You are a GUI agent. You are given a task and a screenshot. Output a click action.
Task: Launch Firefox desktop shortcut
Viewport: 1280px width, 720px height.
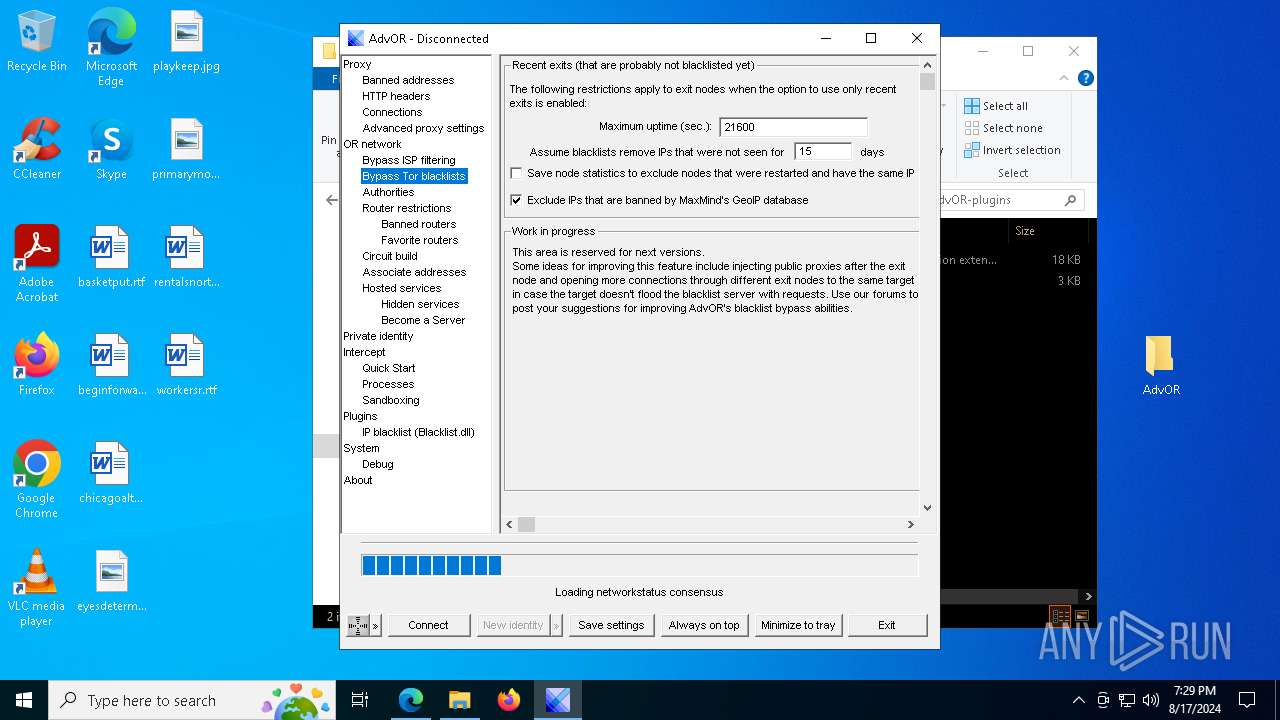click(x=37, y=365)
